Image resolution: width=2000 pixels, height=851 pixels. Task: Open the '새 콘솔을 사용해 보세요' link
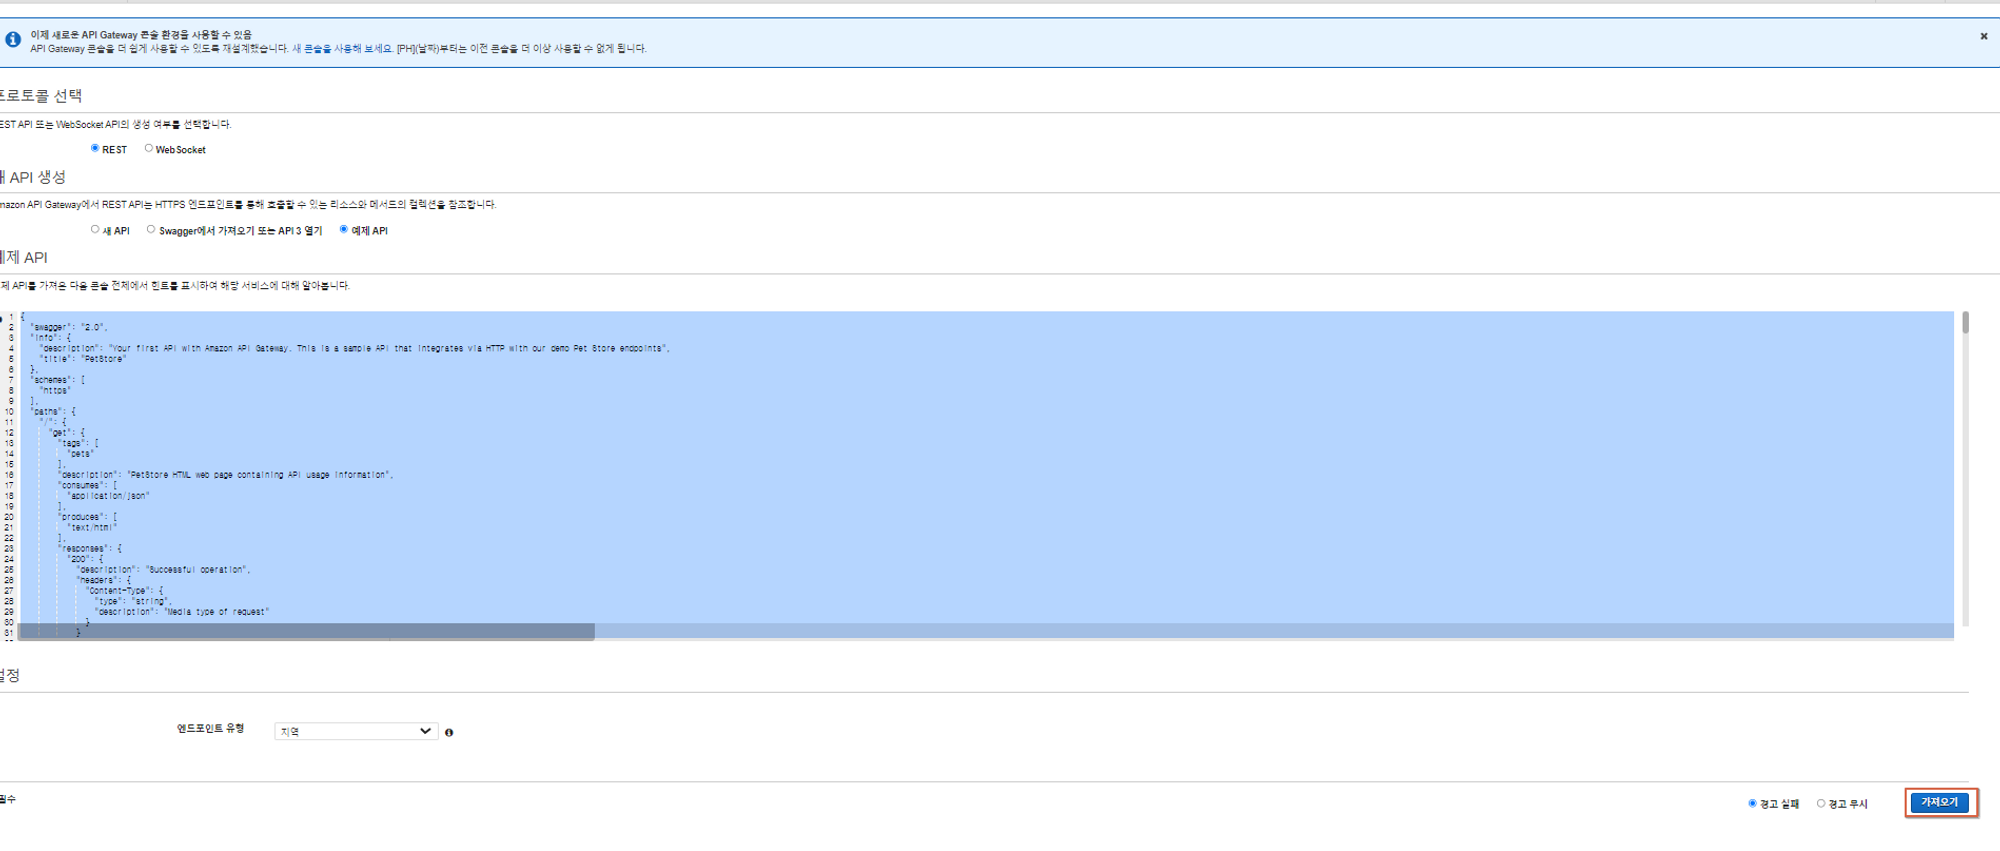tap(342, 49)
